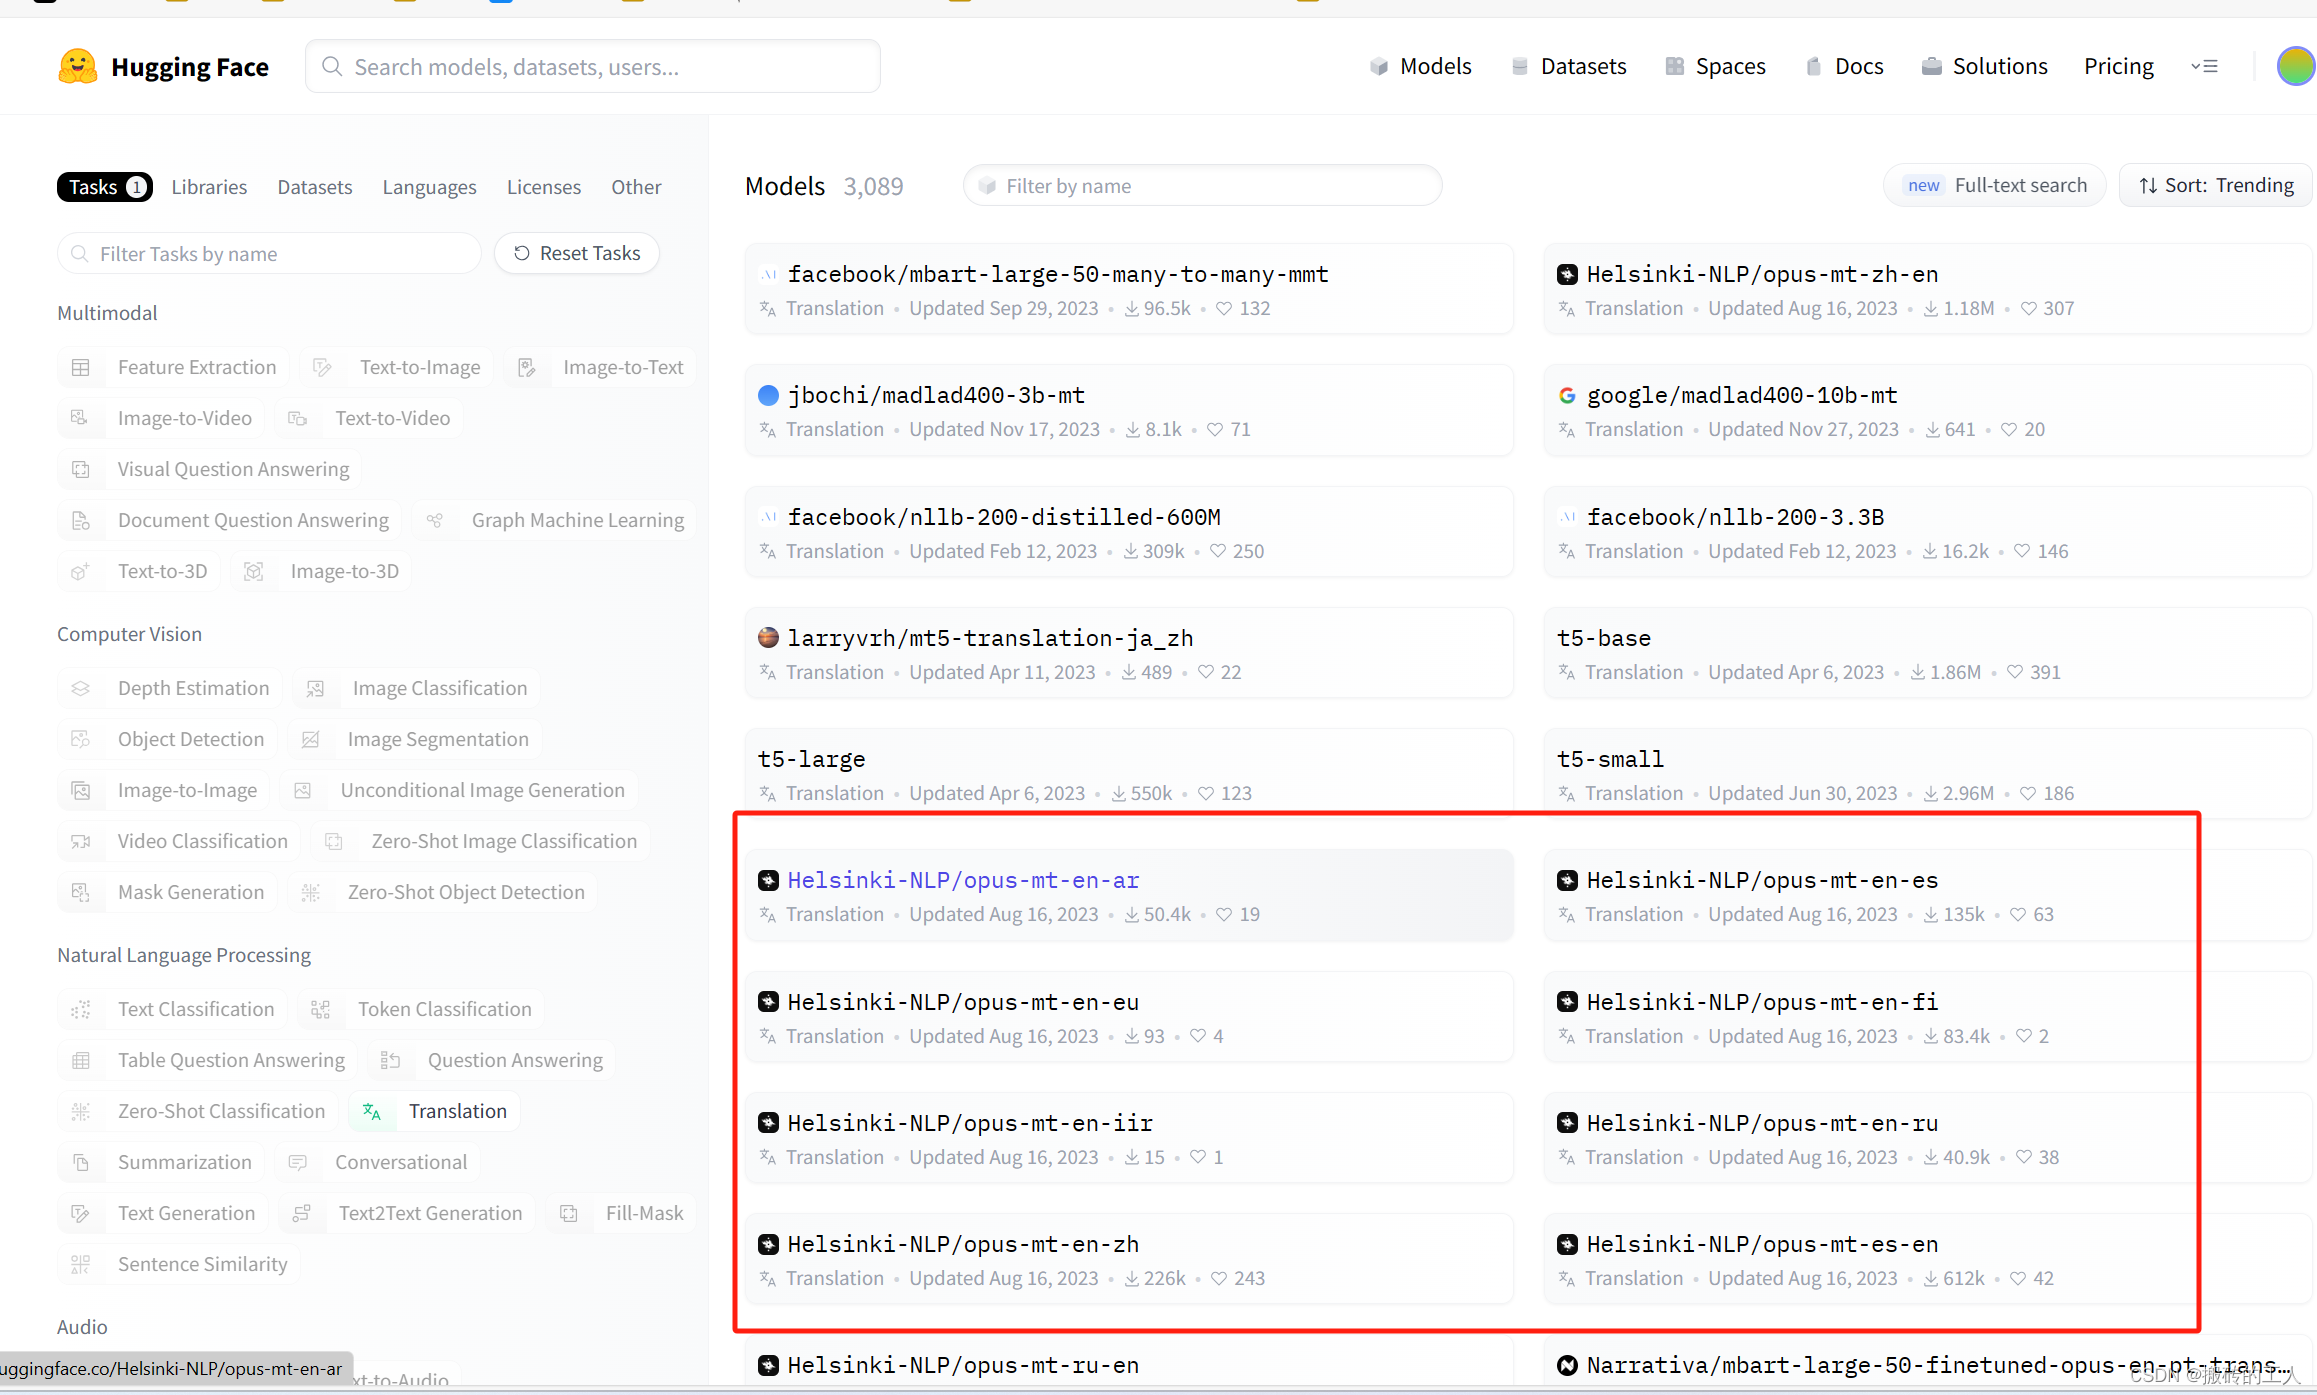Click the jbochi blue avatar icon

(768, 396)
